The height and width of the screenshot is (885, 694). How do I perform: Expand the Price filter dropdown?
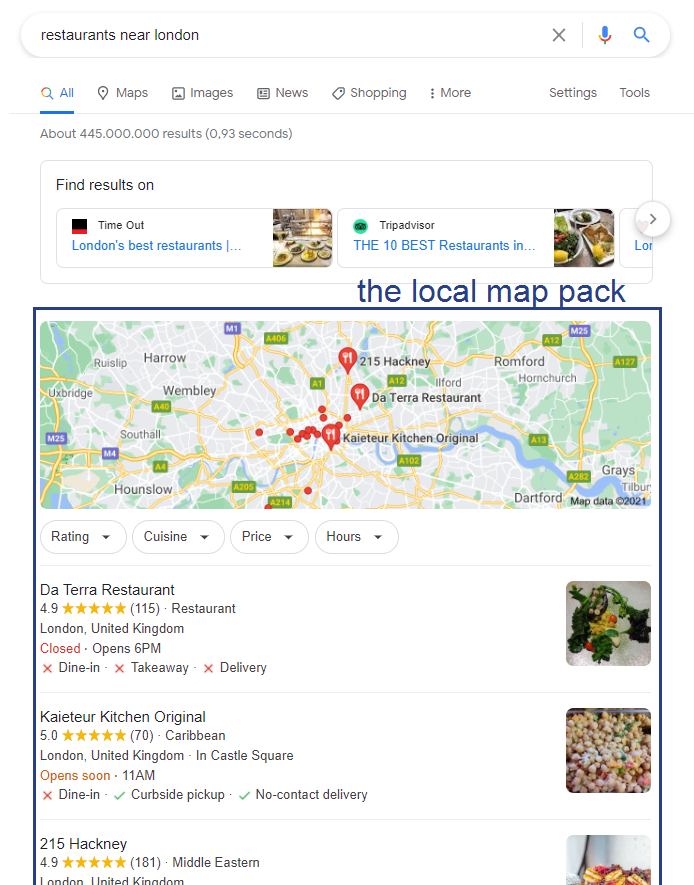click(269, 537)
